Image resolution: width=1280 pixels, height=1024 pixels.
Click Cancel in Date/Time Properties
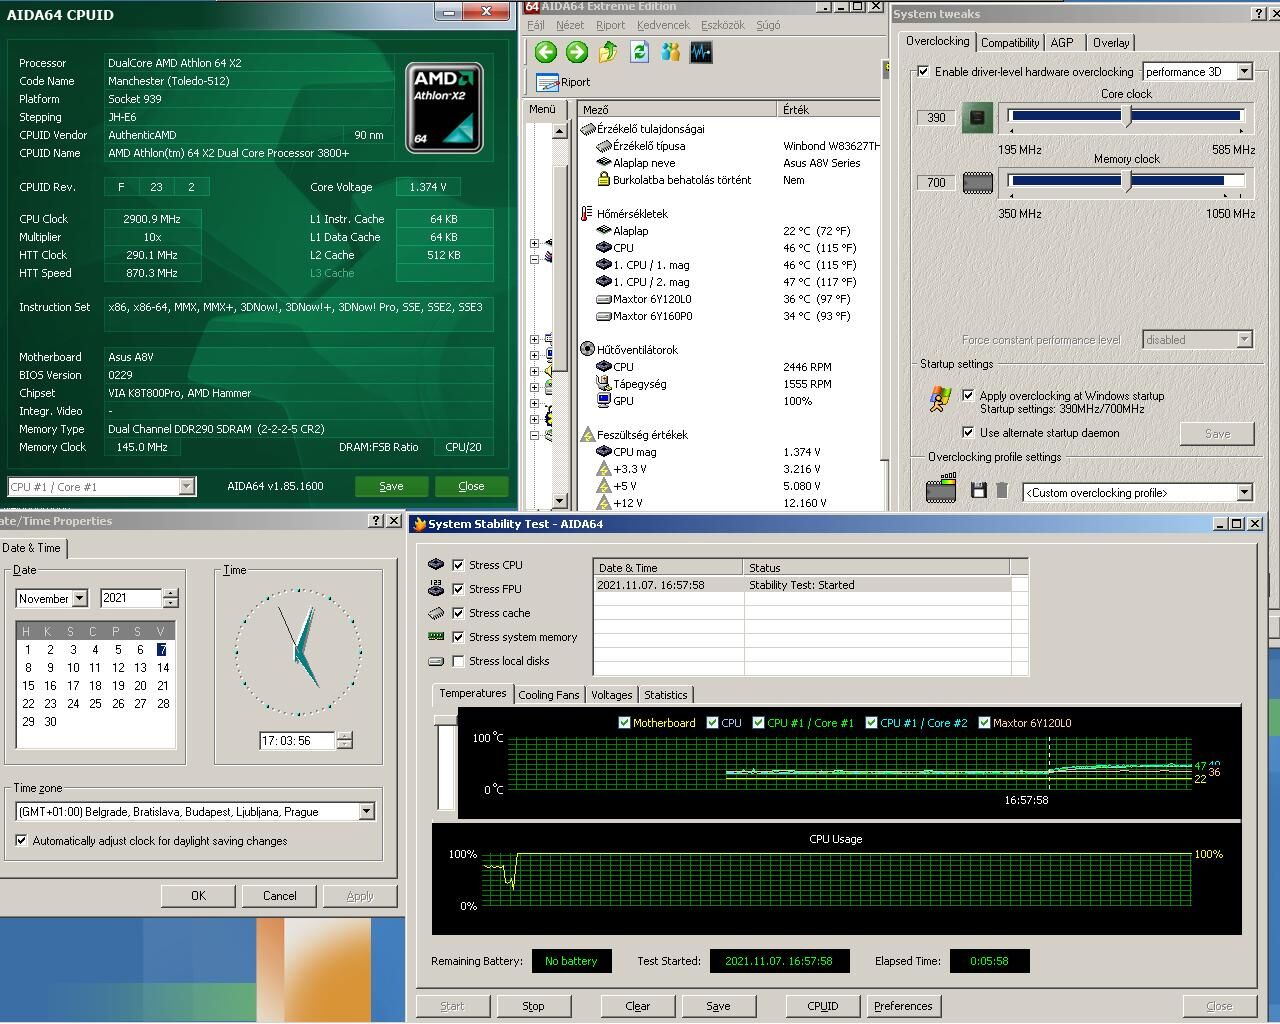tap(280, 896)
